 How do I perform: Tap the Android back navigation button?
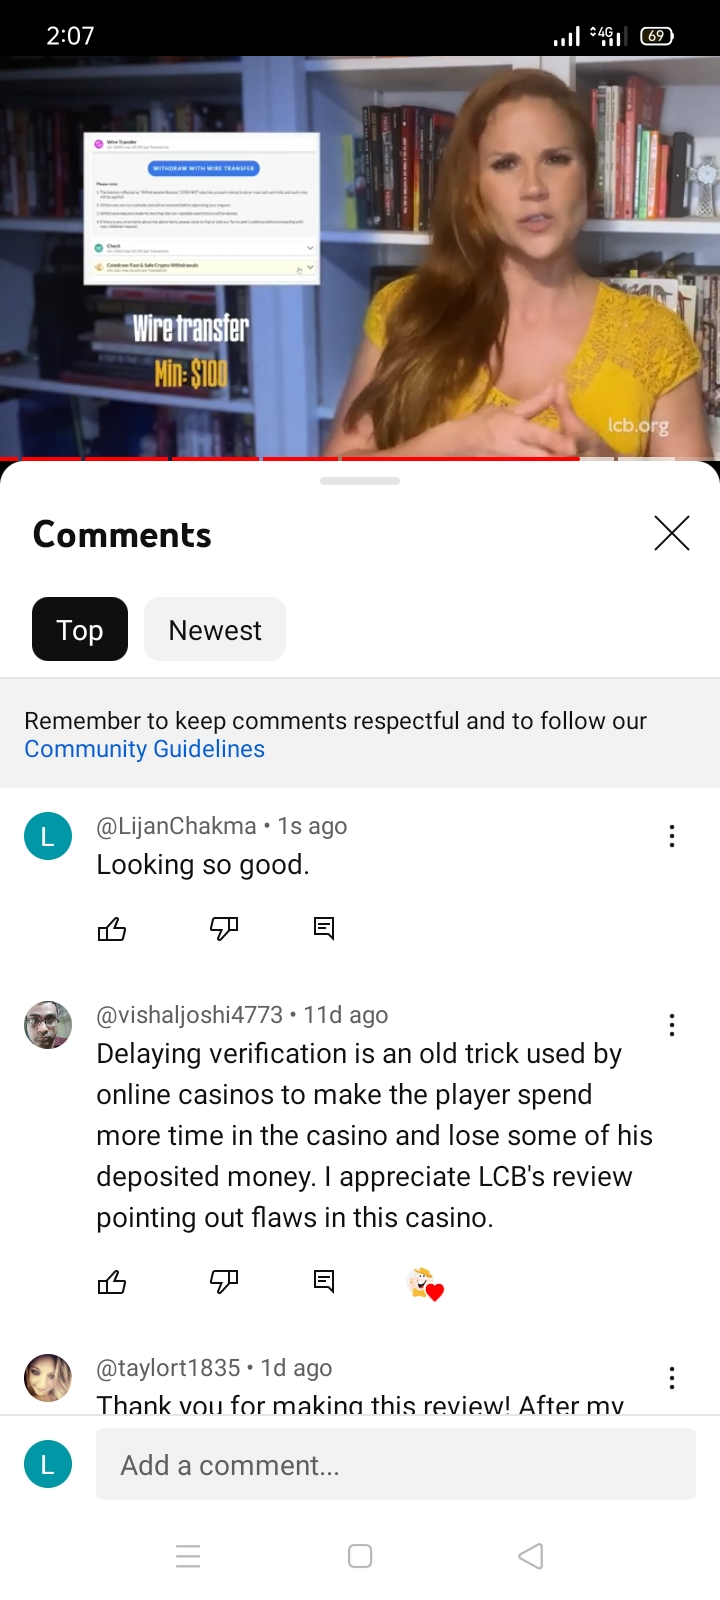[x=531, y=1556]
